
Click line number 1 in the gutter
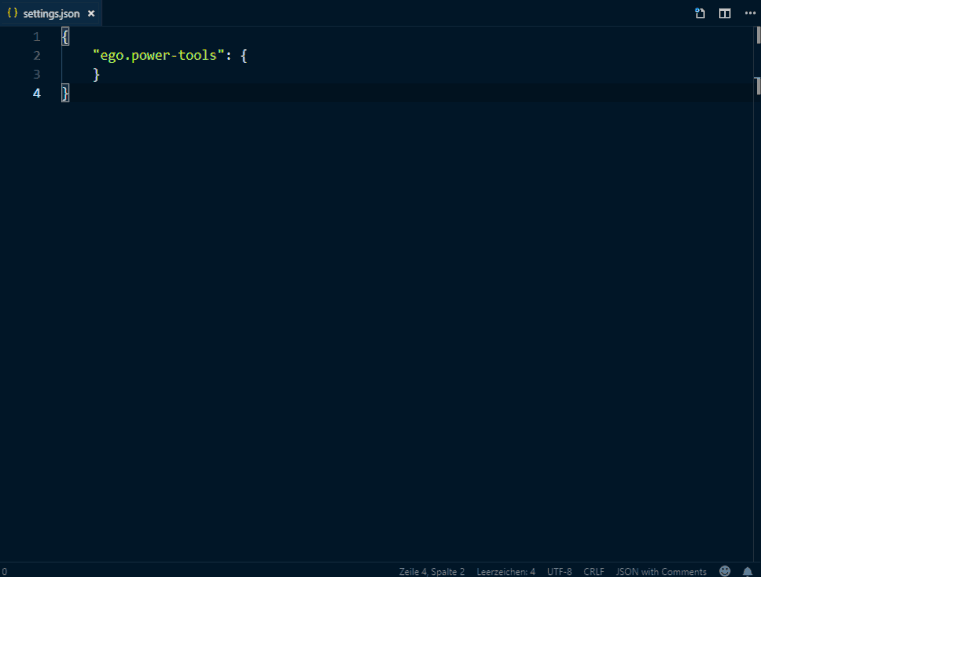[x=37, y=37]
